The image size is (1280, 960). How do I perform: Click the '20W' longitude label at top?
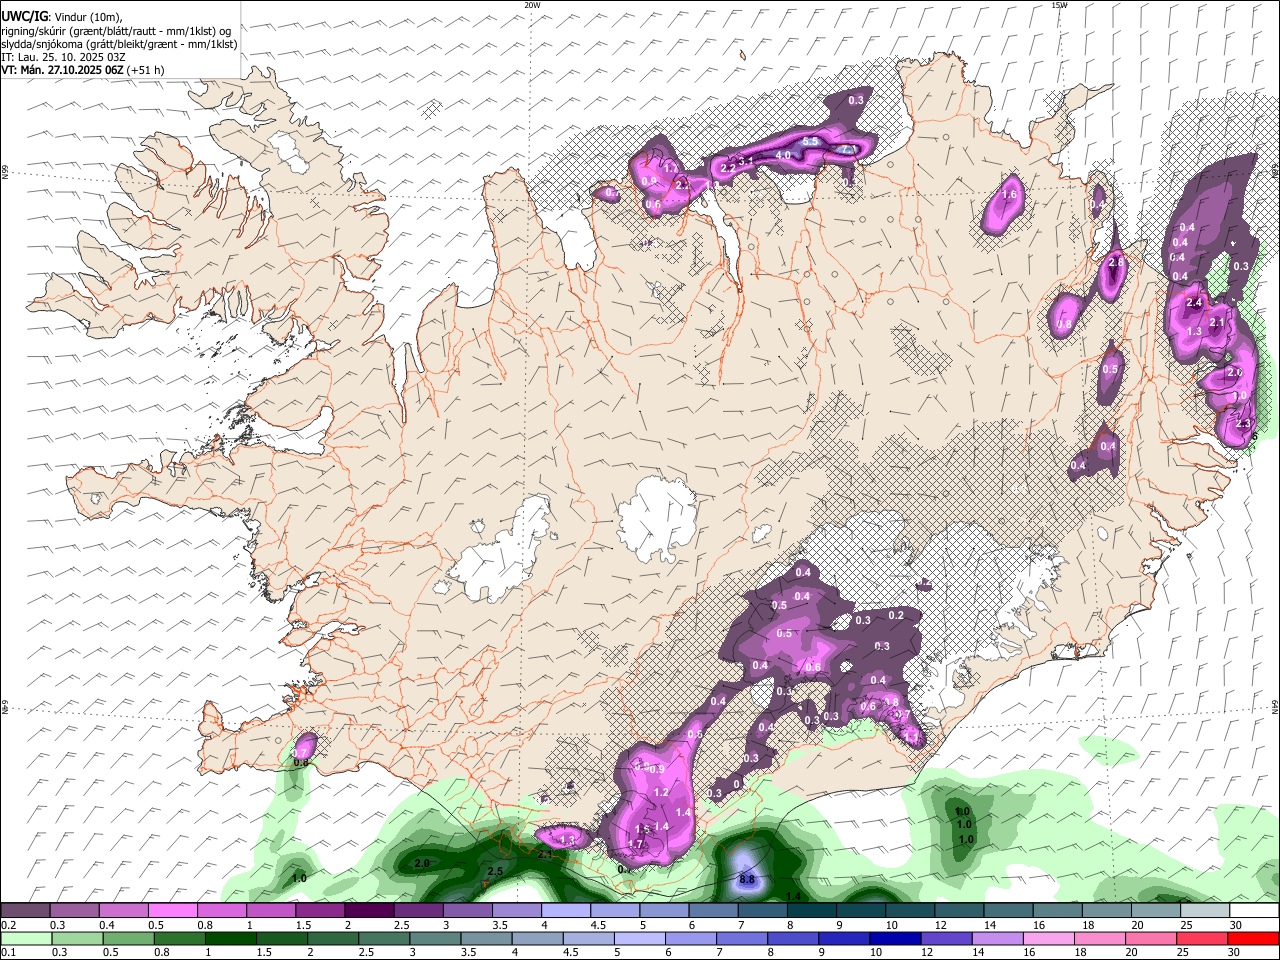coord(532,5)
